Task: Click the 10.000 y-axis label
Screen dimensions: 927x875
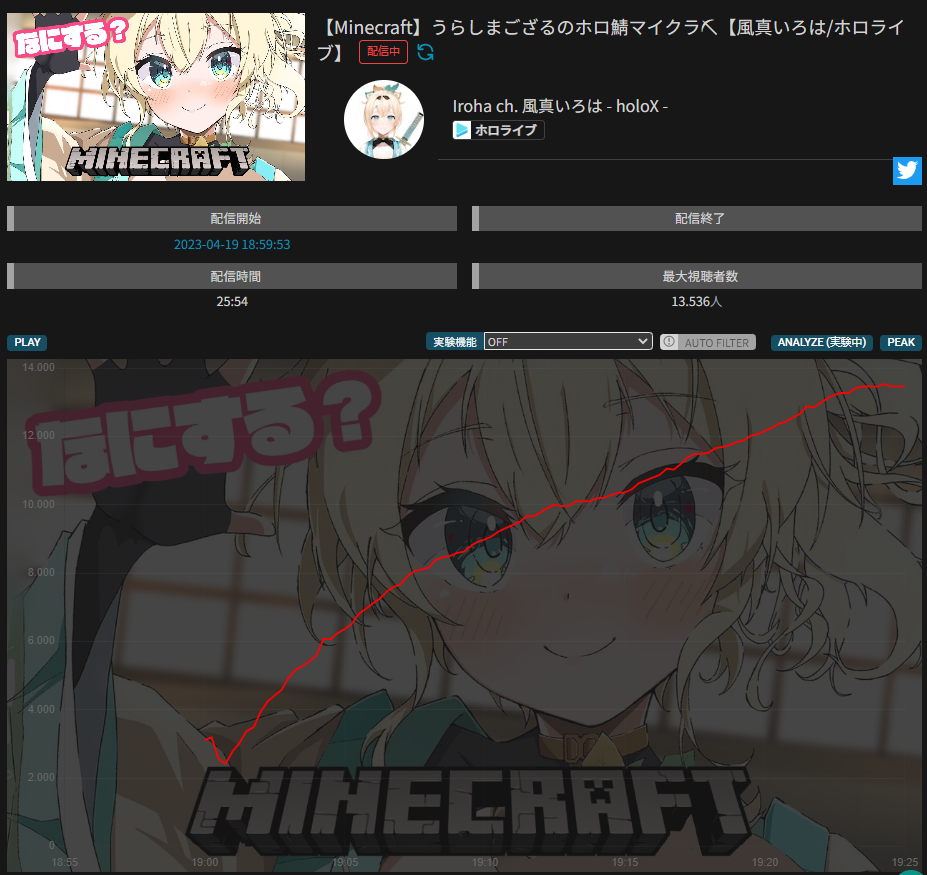Action: [x=38, y=504]
